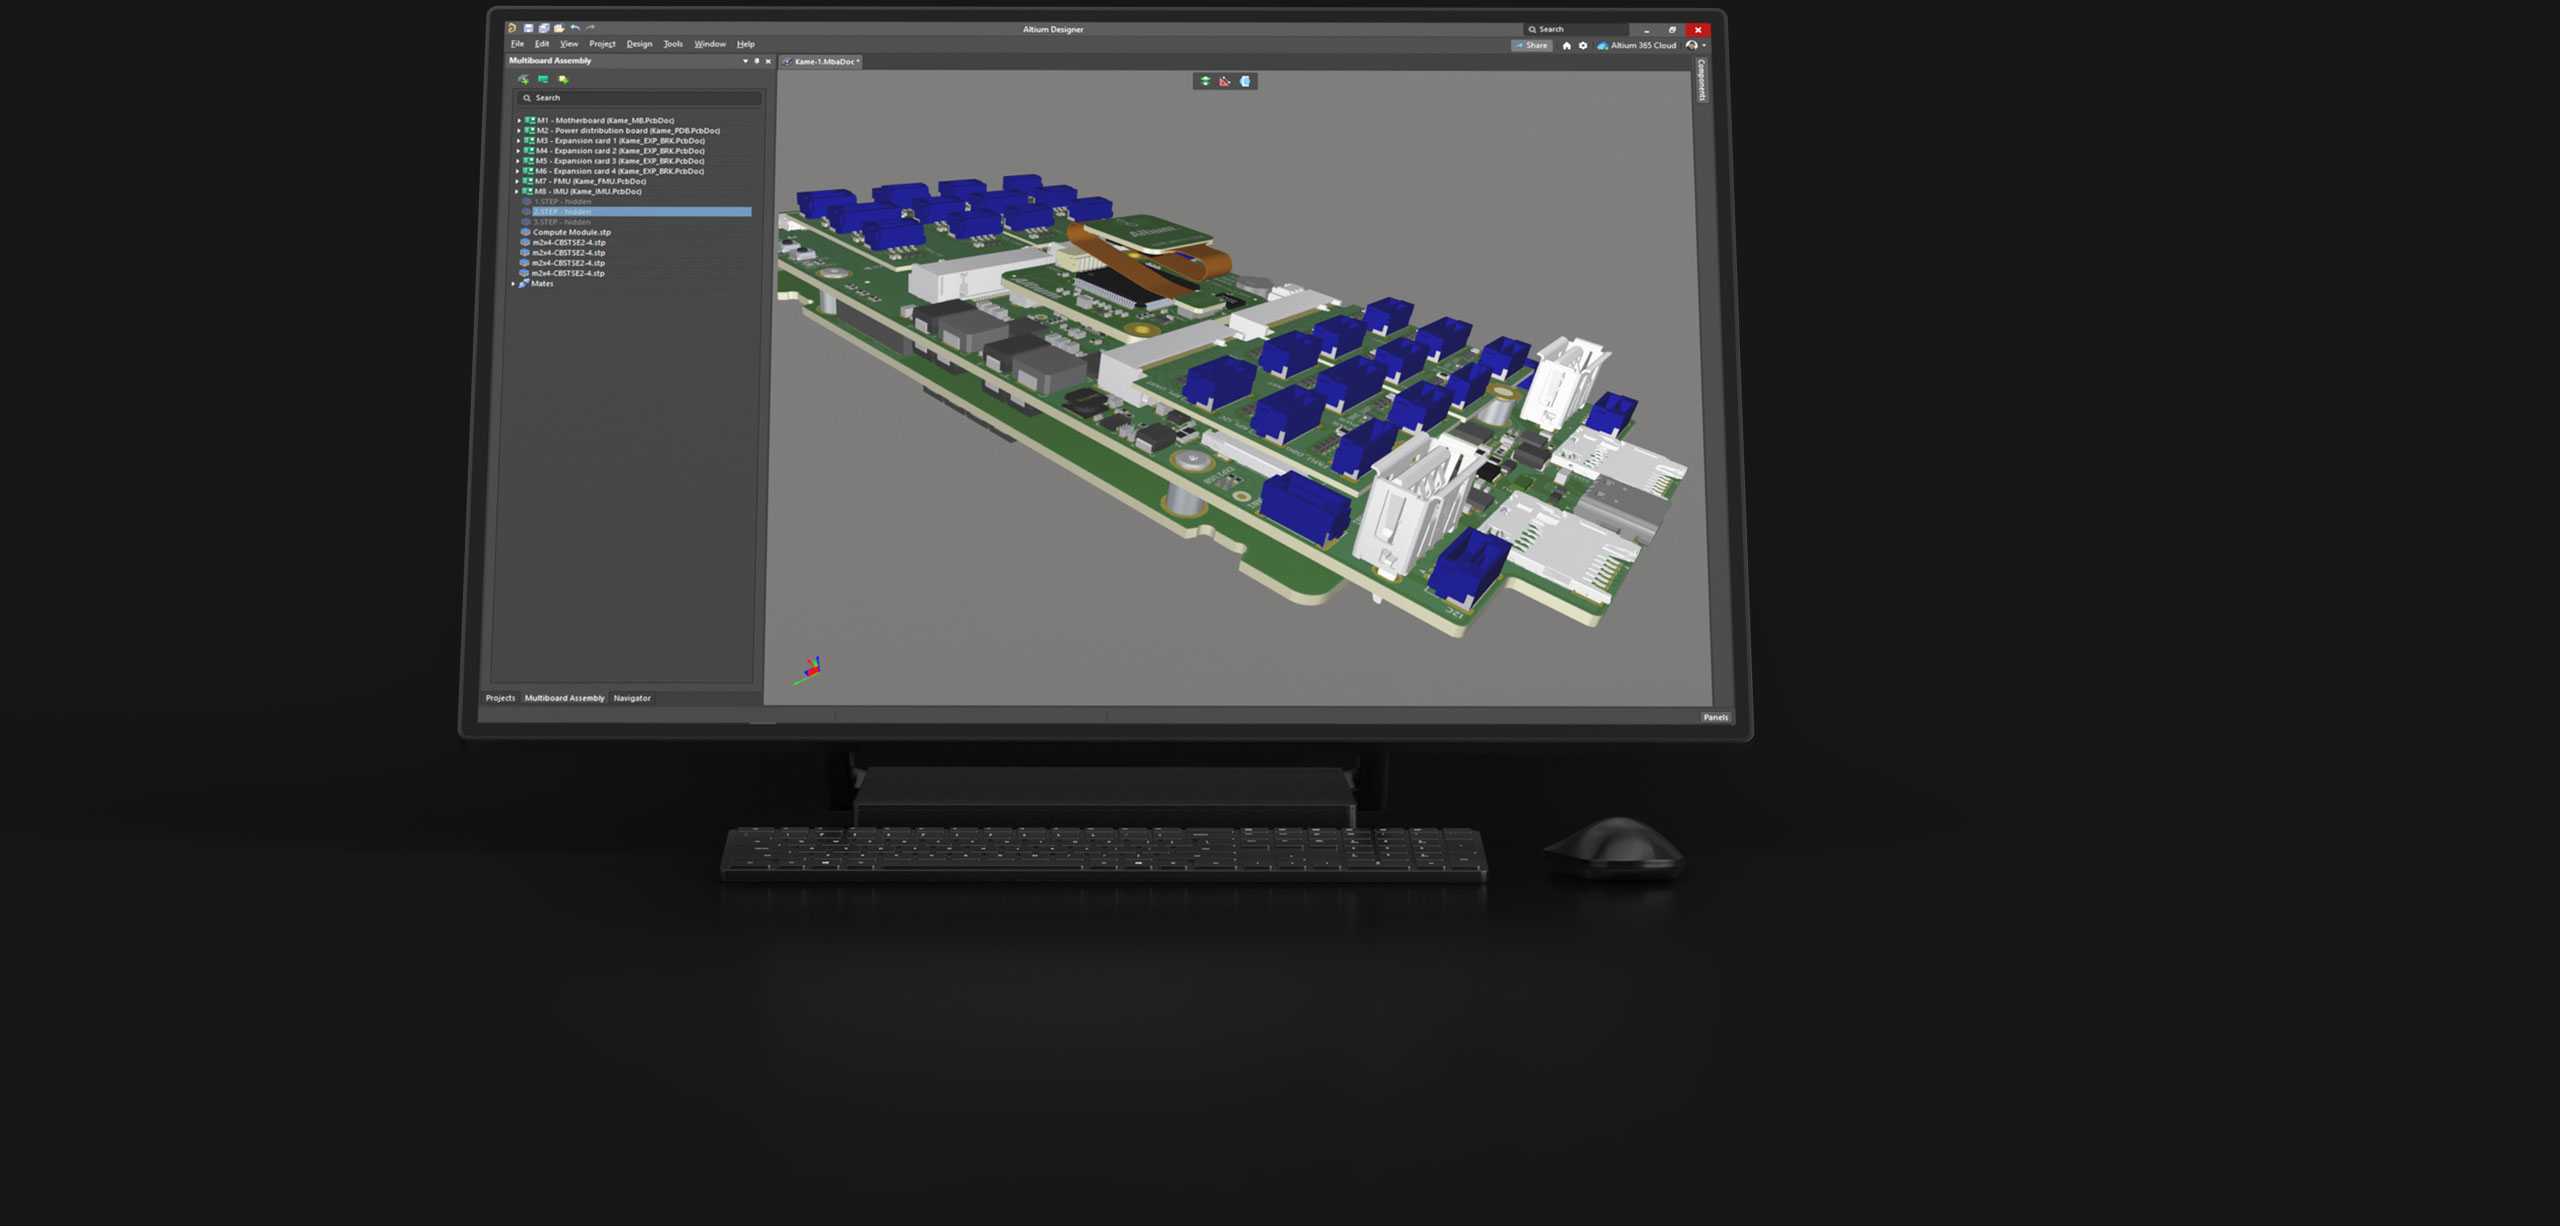Click the Home icon beside Share
This screenshot has height=1226, width=2560.
pos(1566,46)
